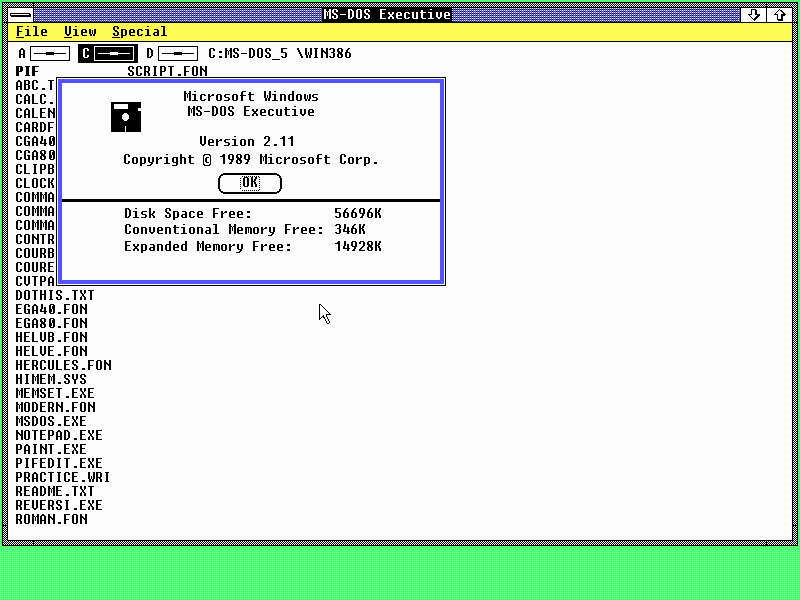The image size is (800, 600).
Task: Click the Disk Space Free value 56696K
Action: coord(358,213)
